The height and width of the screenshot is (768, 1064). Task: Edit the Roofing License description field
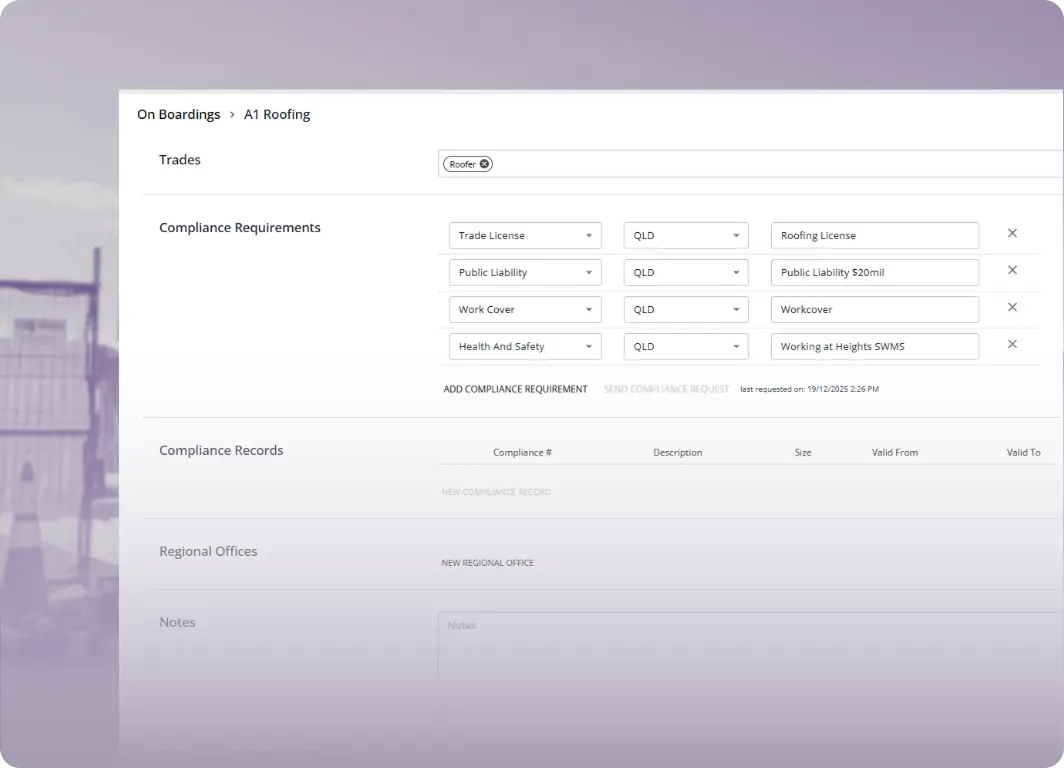[x=874, y=236]
